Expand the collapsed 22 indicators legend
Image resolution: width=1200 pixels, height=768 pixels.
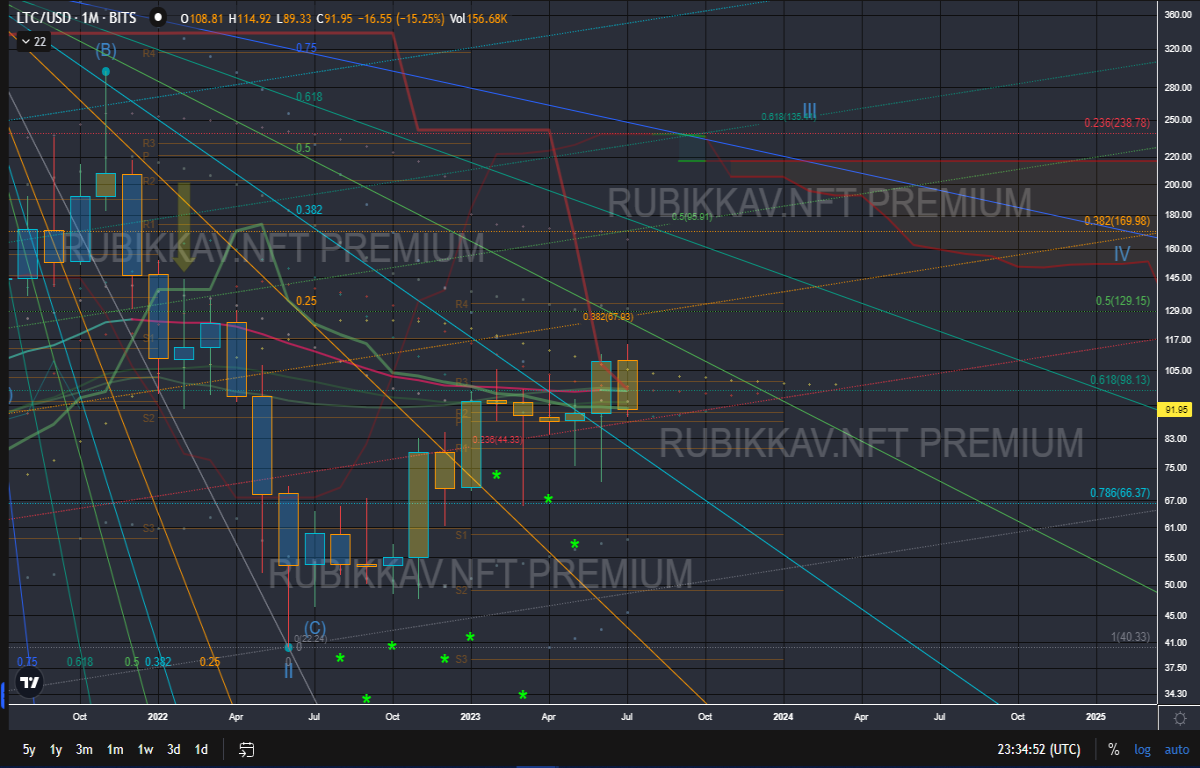coord(32,41)
